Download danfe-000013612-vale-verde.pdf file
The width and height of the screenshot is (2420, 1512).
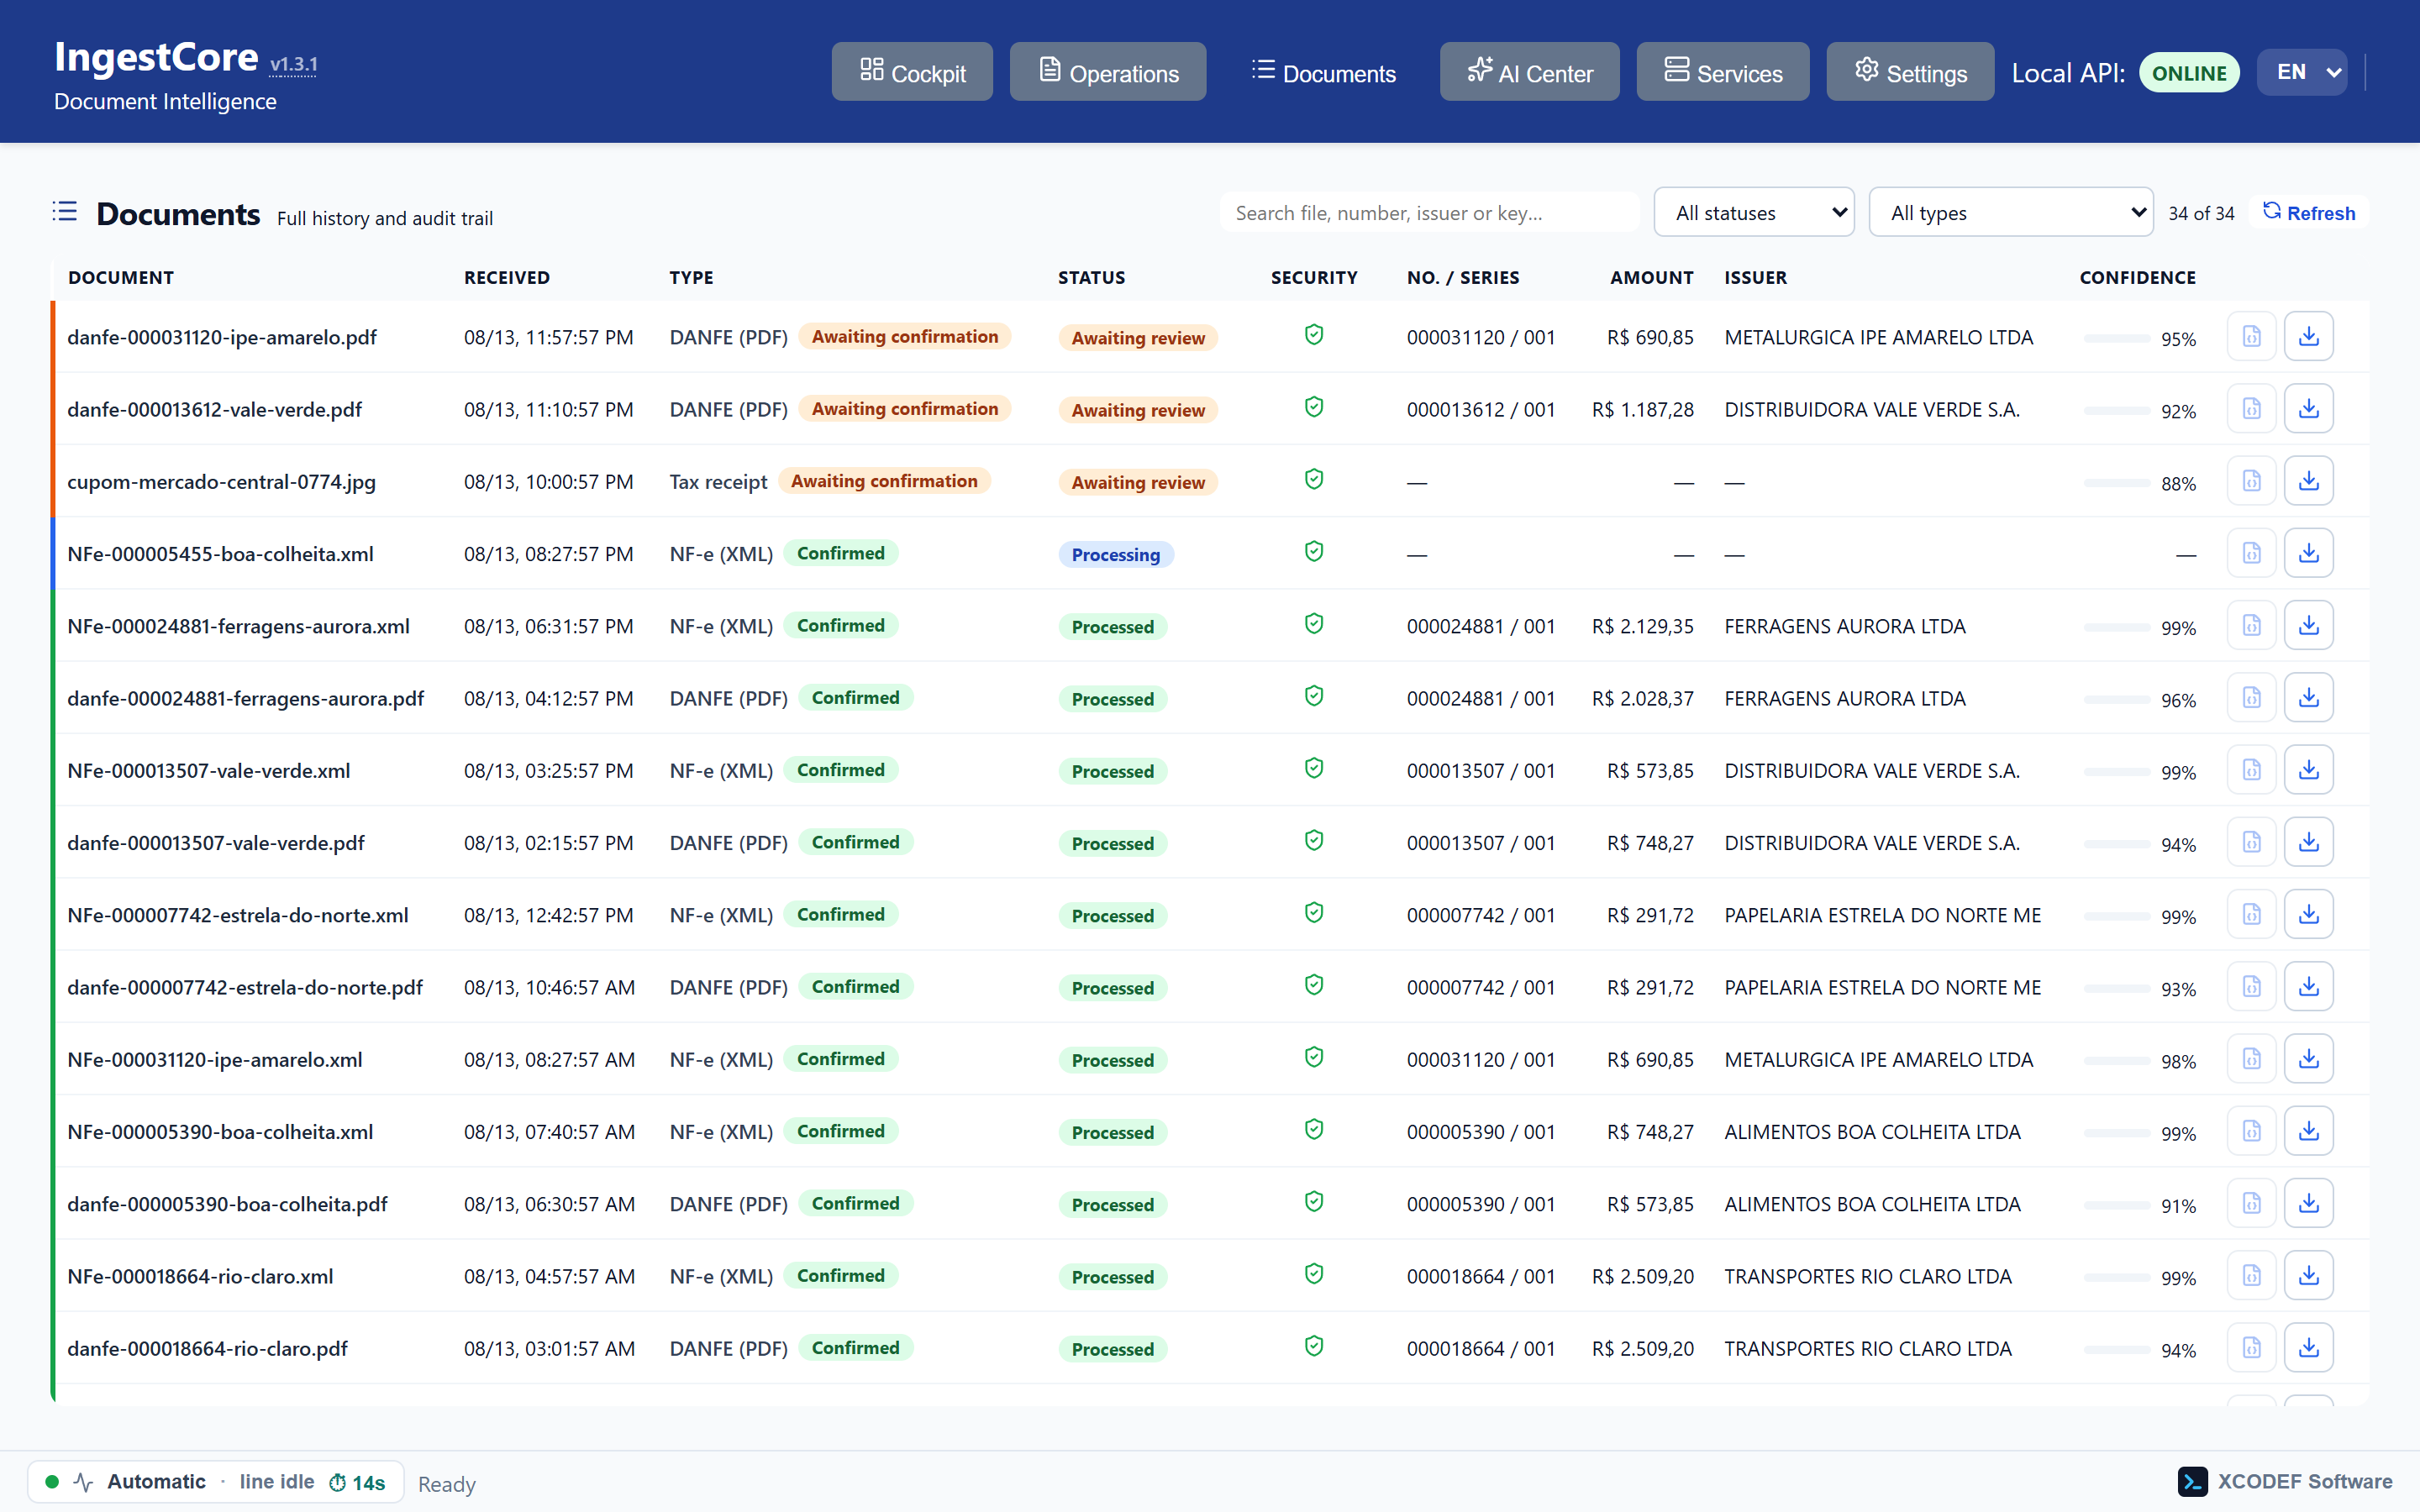click(x=2308, y=409)
